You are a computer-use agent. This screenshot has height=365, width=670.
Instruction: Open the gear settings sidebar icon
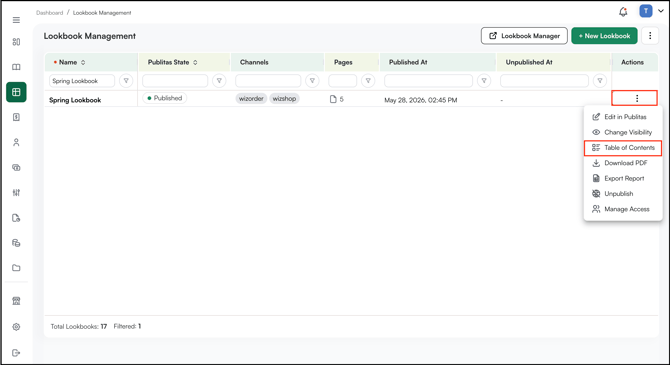[x=16, y=327]
